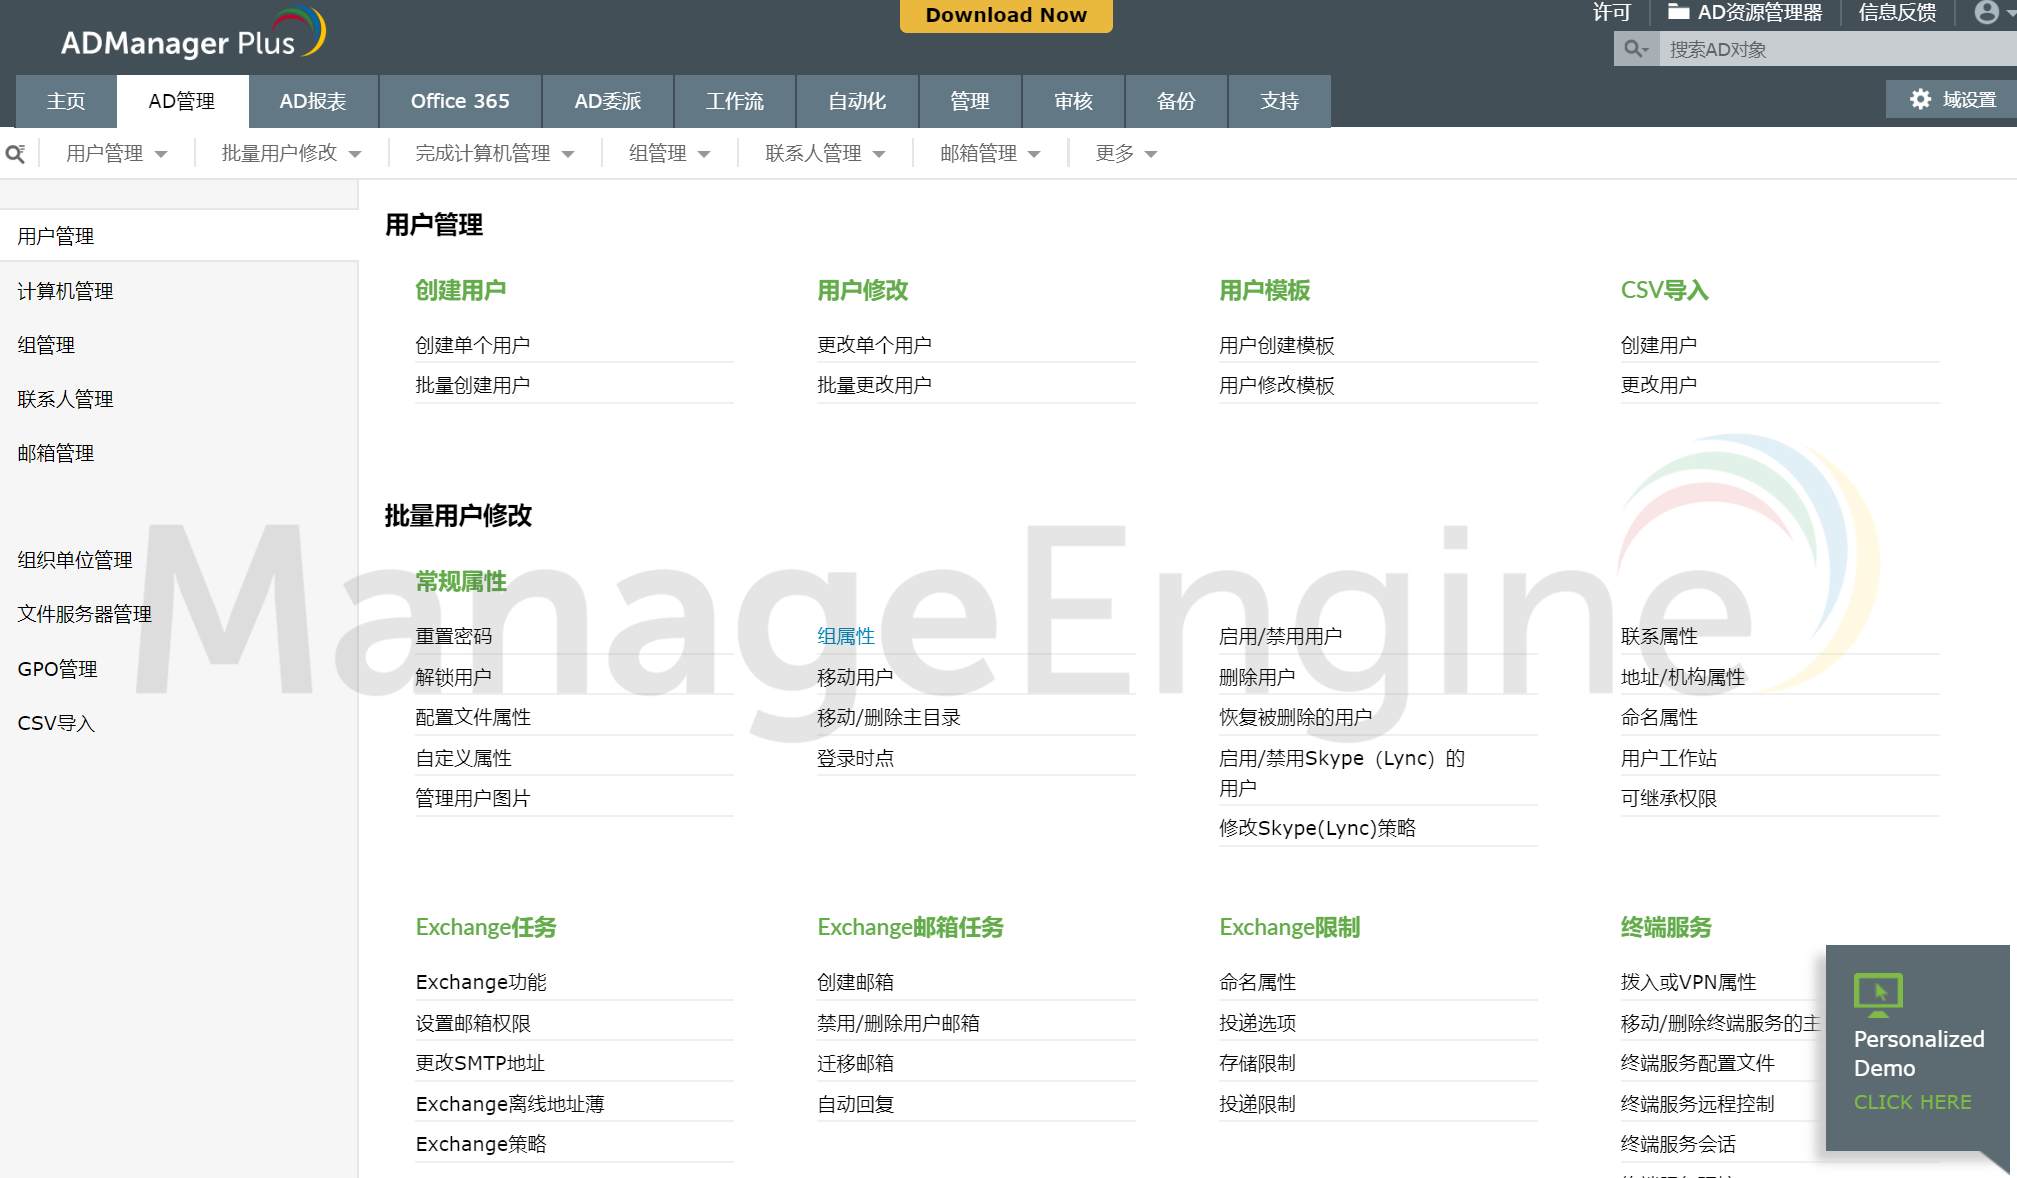2017x1178 pixels.
Task: Open 组织单位管理 sidebar icon
Action: tap(74, 560)
